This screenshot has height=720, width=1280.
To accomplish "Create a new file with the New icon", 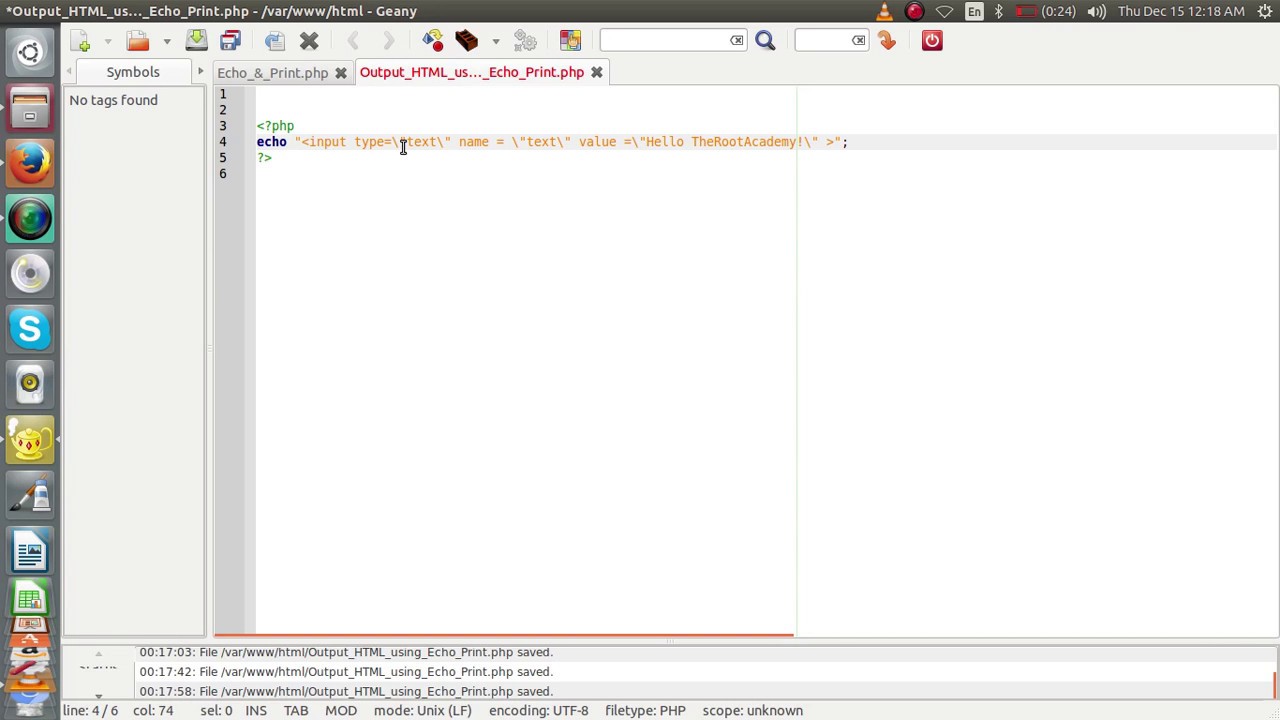I will (x=81, y=40).
